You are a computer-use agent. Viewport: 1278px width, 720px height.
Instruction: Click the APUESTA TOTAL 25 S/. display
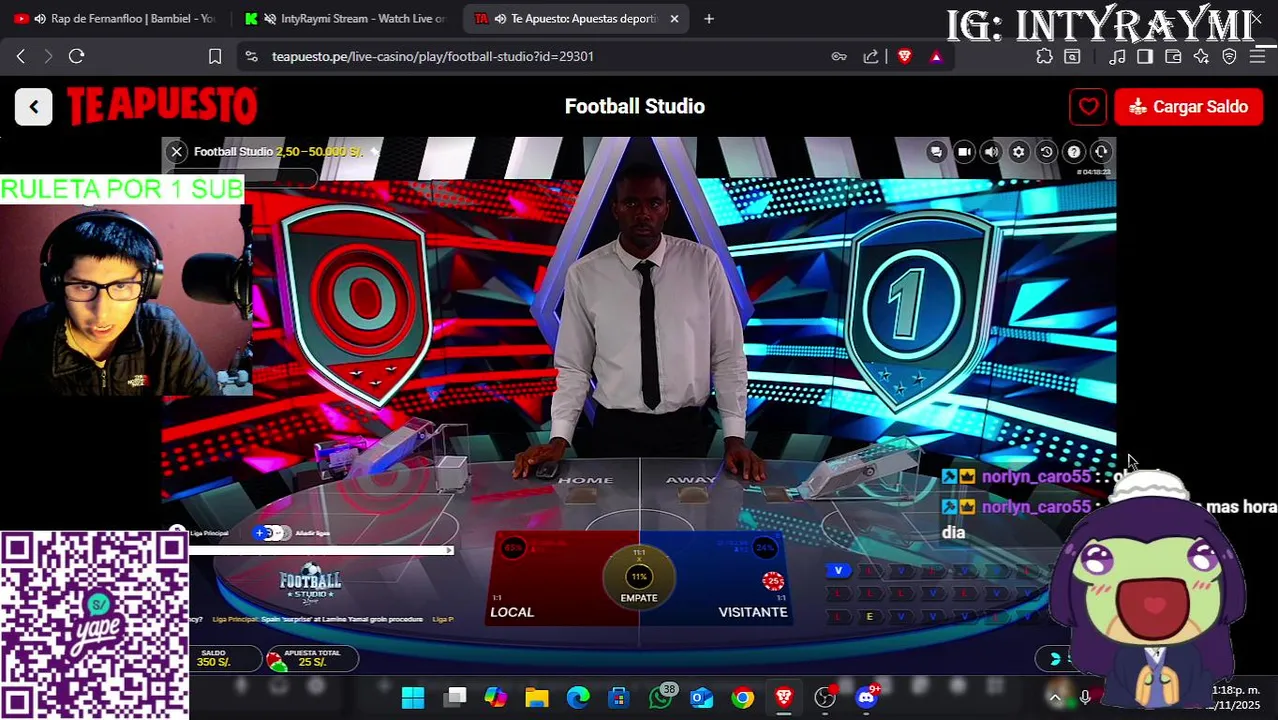click(x=310, y=658)
